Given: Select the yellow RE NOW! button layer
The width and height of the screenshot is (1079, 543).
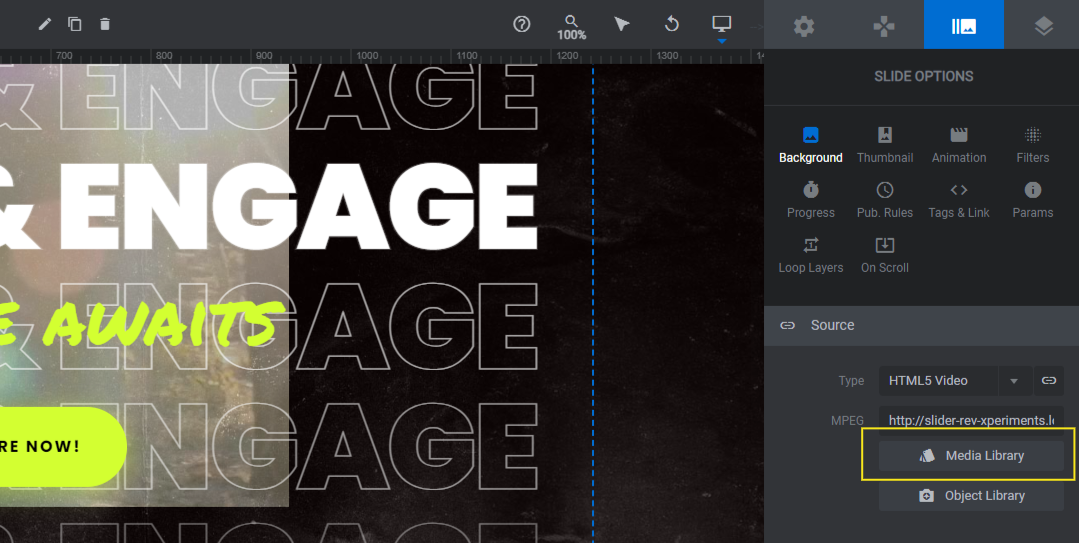Looking at the screenshot, I should click(x=63, y=446).
